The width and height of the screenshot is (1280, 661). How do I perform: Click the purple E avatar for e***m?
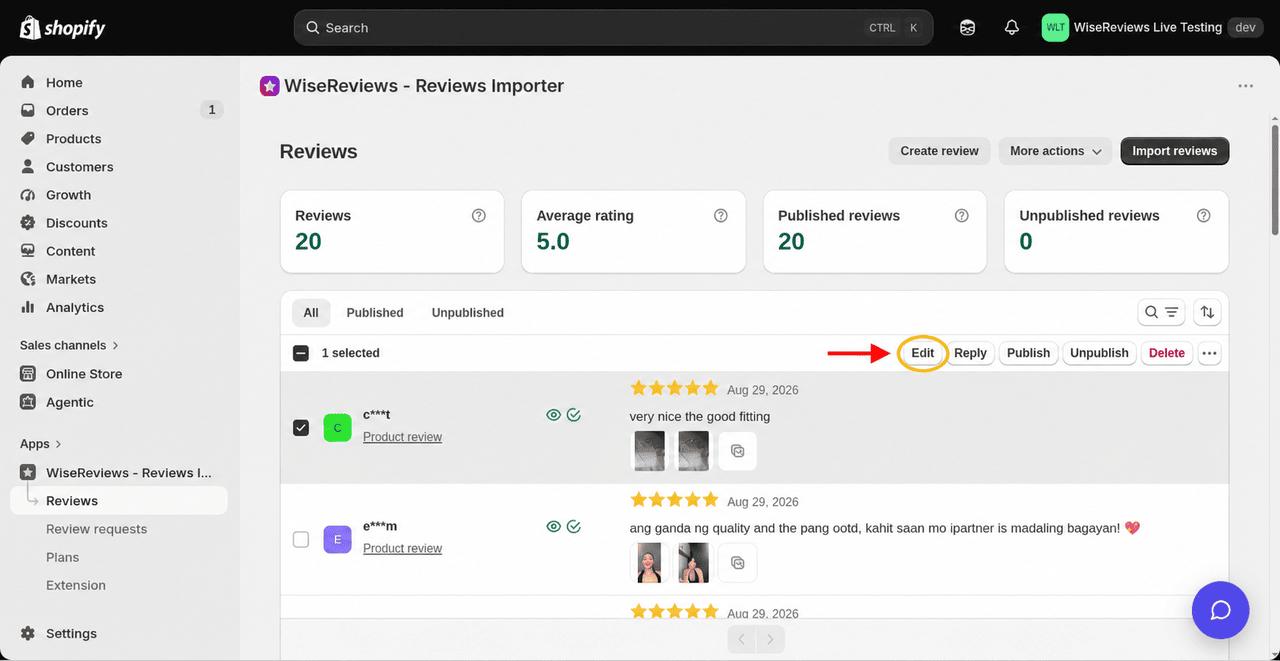(x=337, y=540)
